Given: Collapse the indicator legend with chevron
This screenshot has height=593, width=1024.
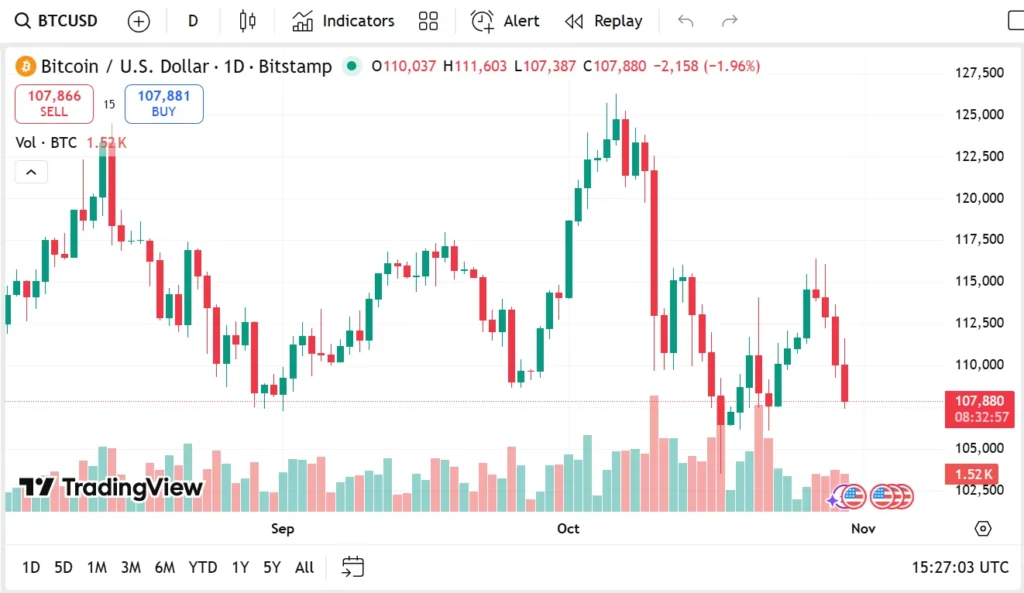Looking at the screenshot, I should 31,172.
